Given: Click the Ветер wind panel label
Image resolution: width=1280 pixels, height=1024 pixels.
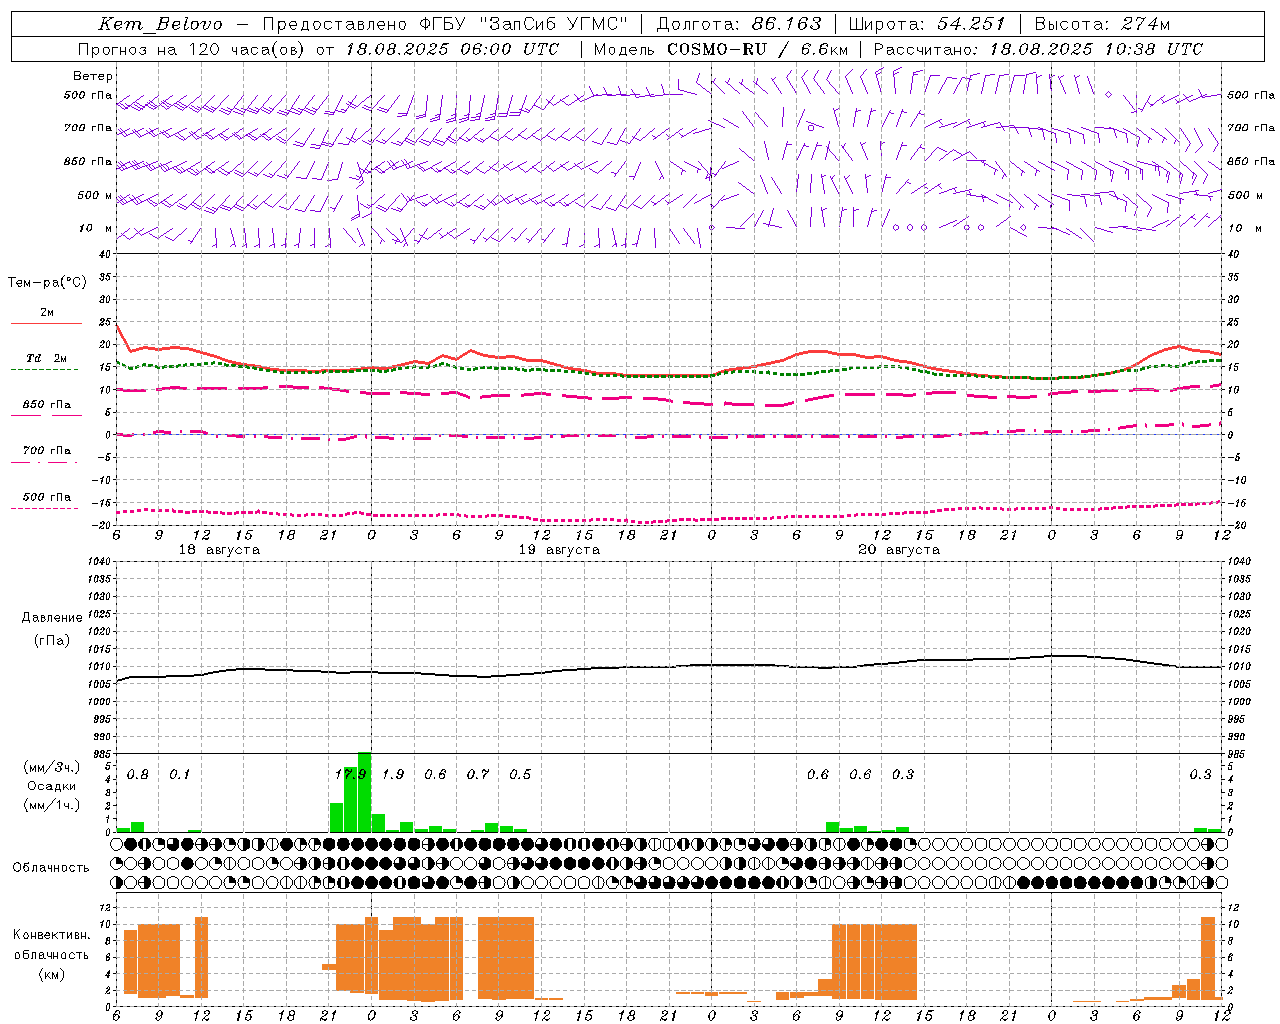Looking at the screenshot, I should (92, 76).
